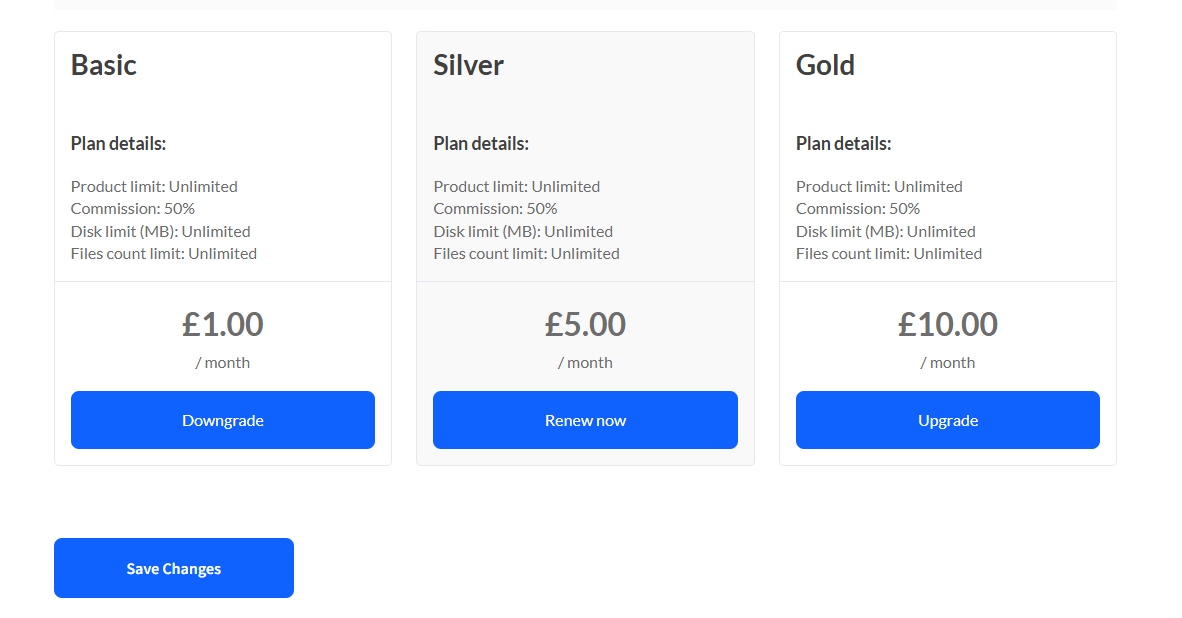Save Changes at the bottom

[173, 568]
